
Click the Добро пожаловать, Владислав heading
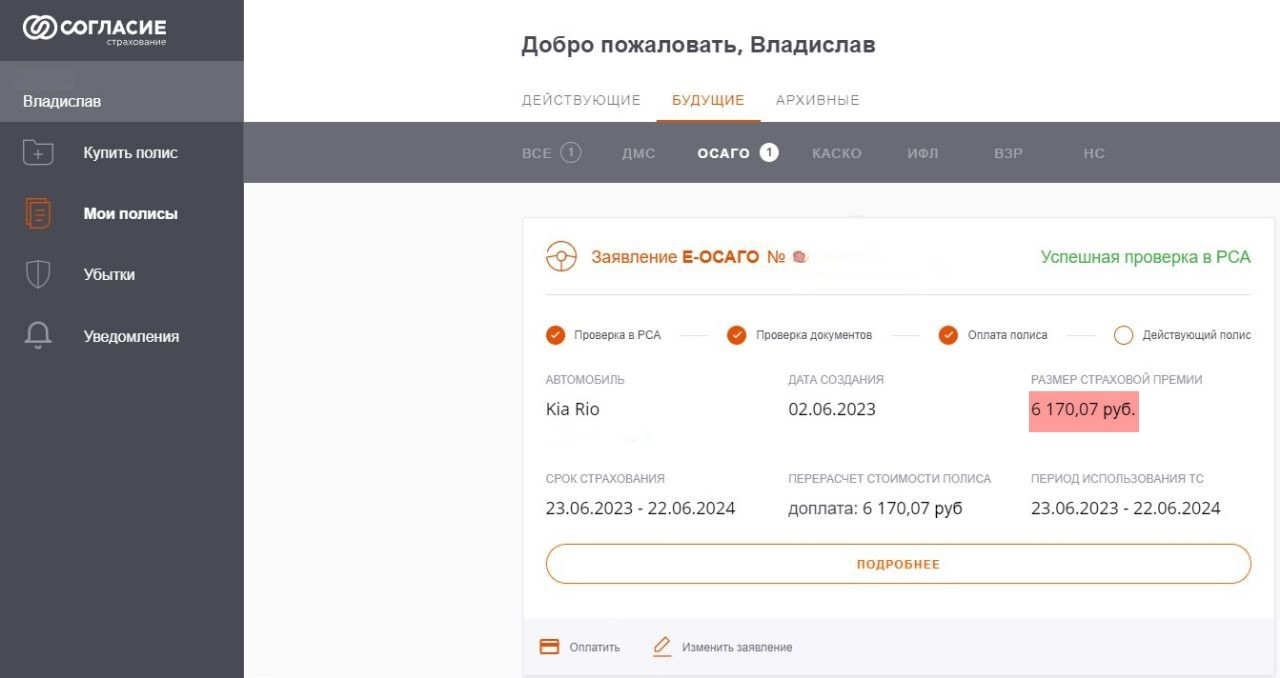[698, 45]
